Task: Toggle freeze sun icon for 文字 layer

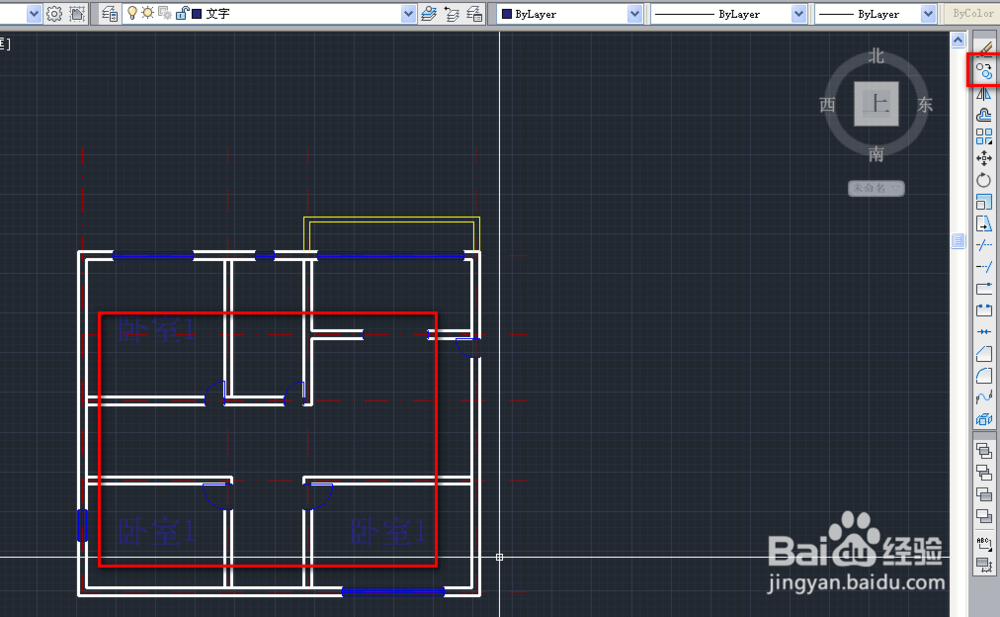Action: tap(147, 13)
